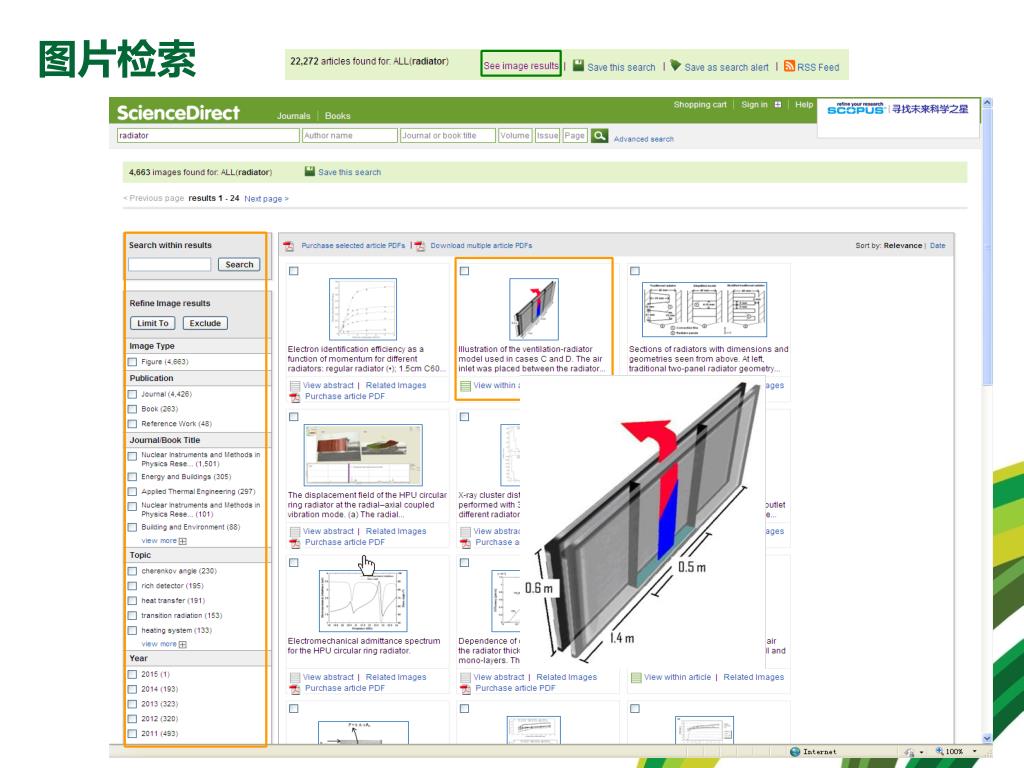The width and height of the screenshot is (1024, 768).
Task: Click the Exclude button
Action: click(205, 323)
